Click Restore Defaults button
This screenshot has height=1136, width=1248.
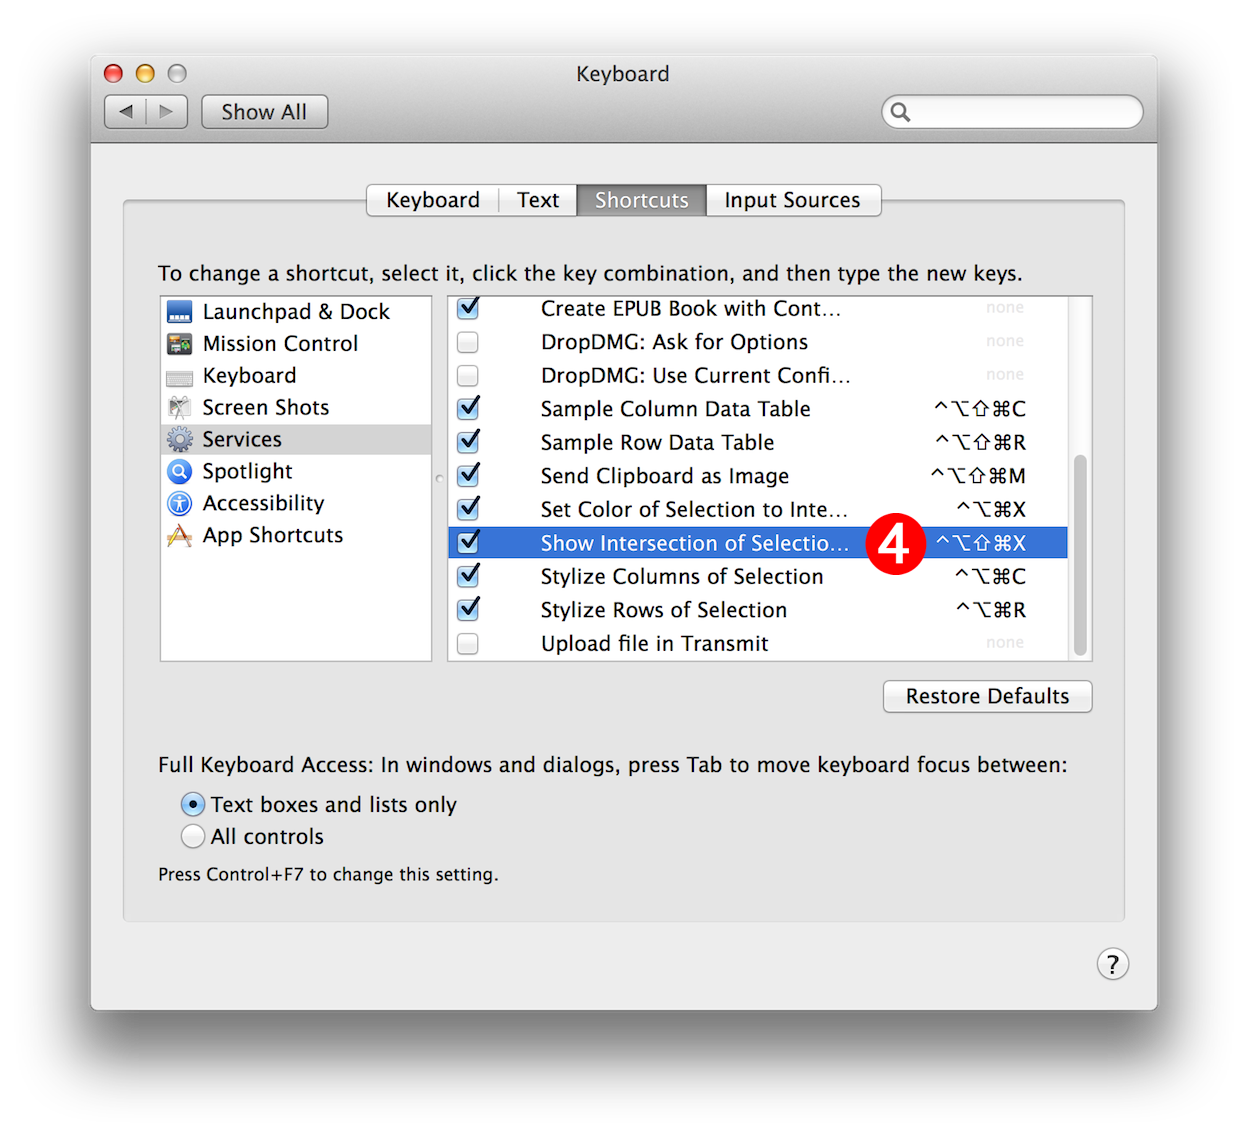[988, 696]
